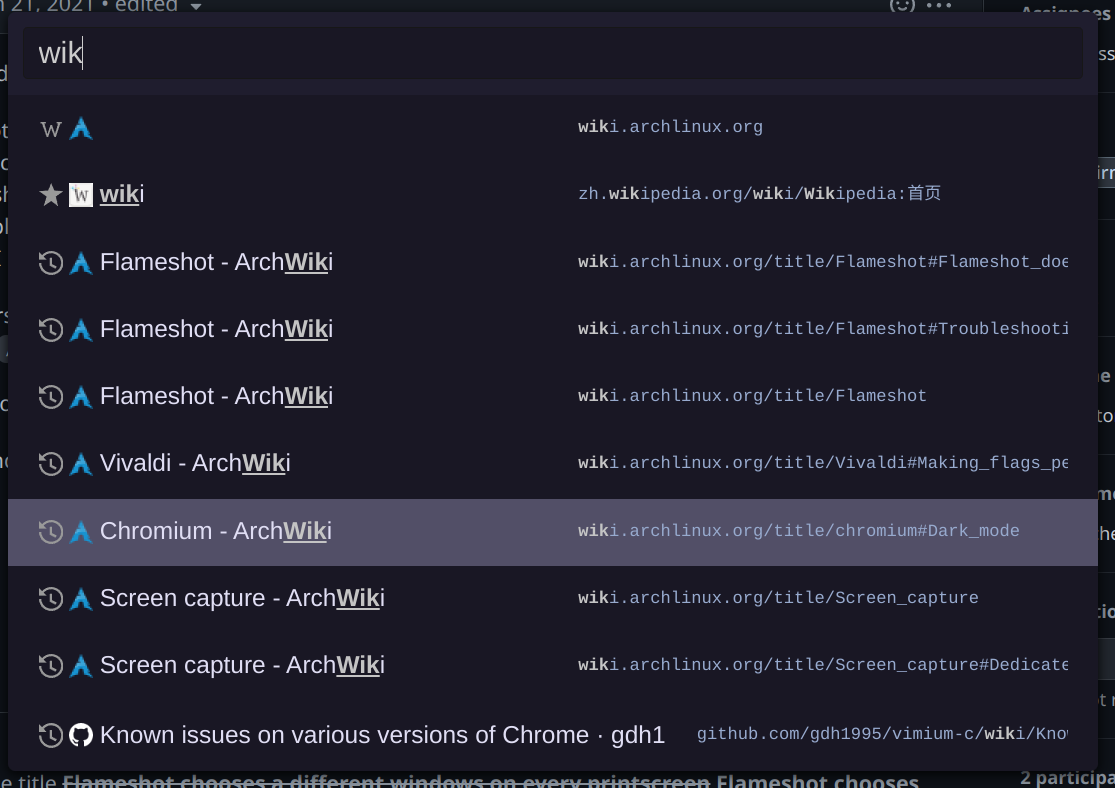Select Flameshot - ArchWiki with title/Flameshot URL
The width and height of the screenshot is (1115, 788).
pyautogui.click(x=216, y=396)
